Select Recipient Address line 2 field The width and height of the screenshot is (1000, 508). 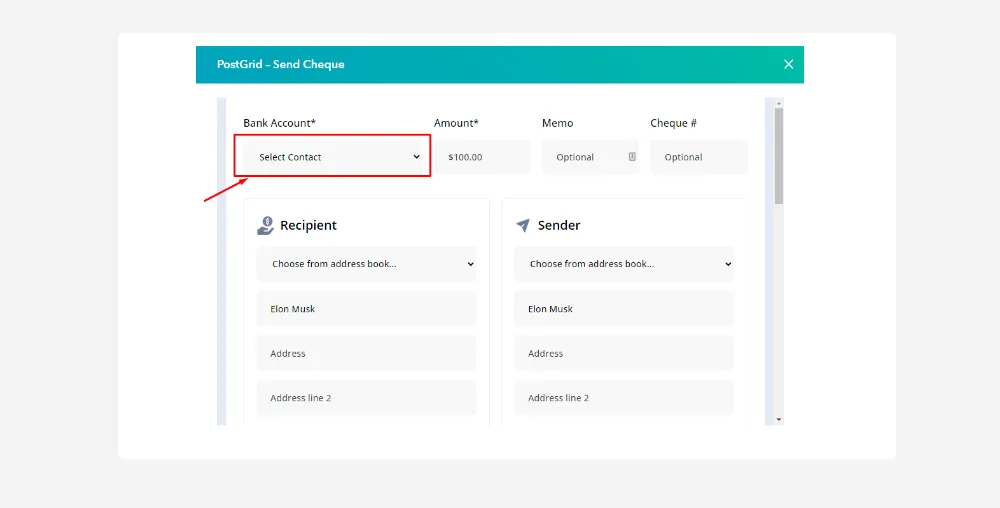coord(366,398)
